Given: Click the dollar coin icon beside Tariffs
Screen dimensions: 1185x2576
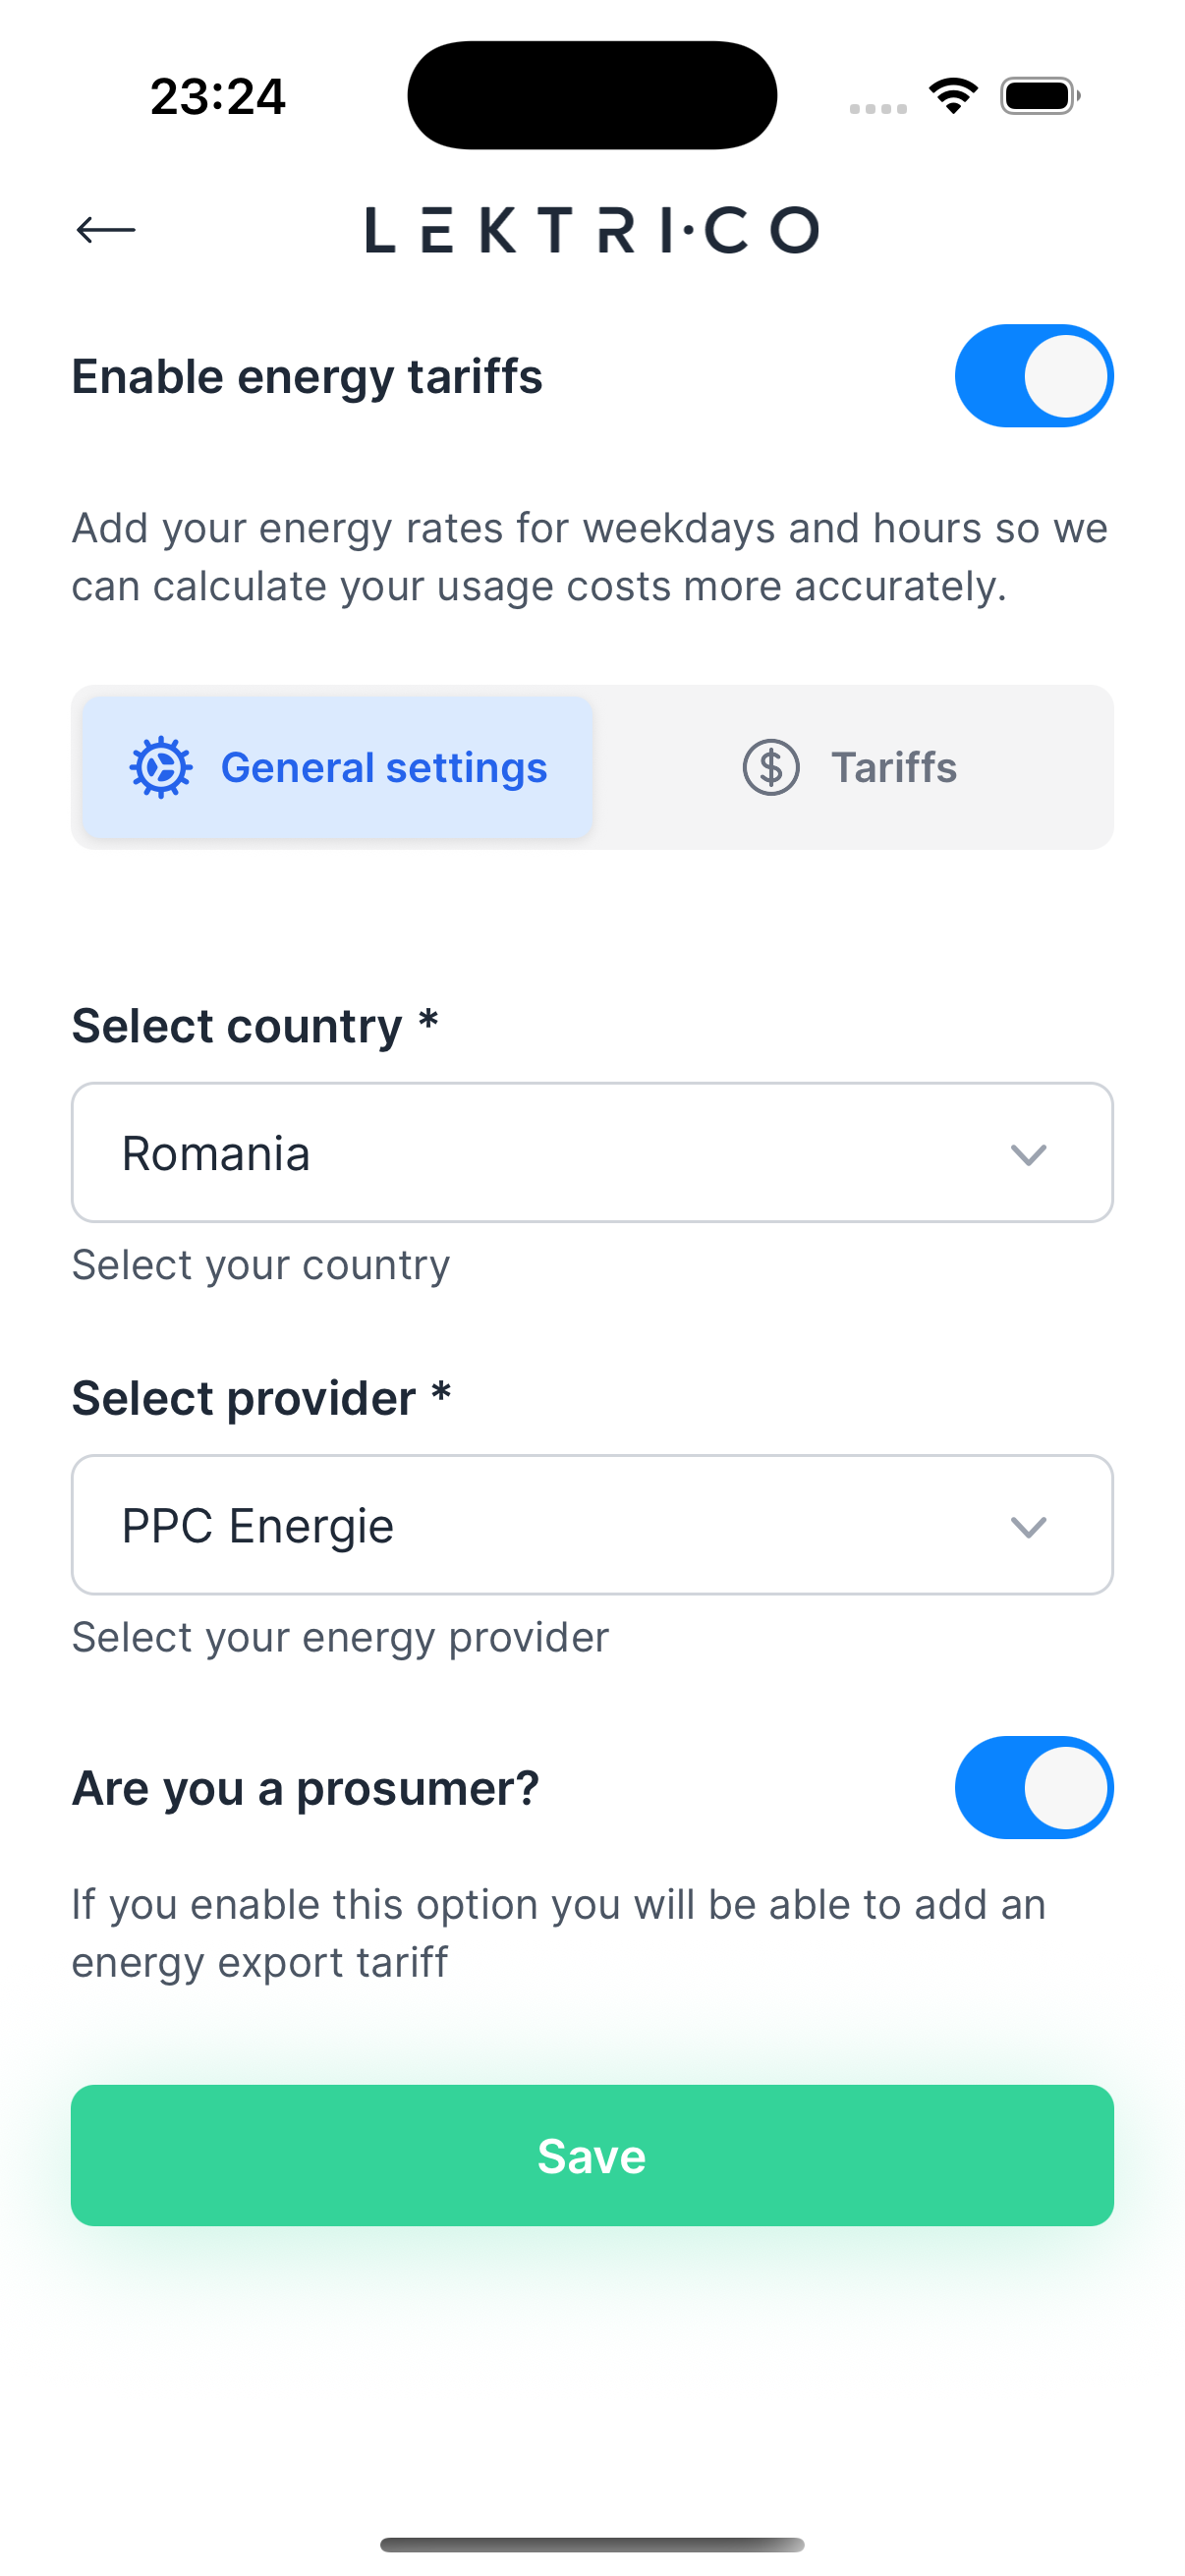Looking at the screenshot, I should click(x=771, y=768).
